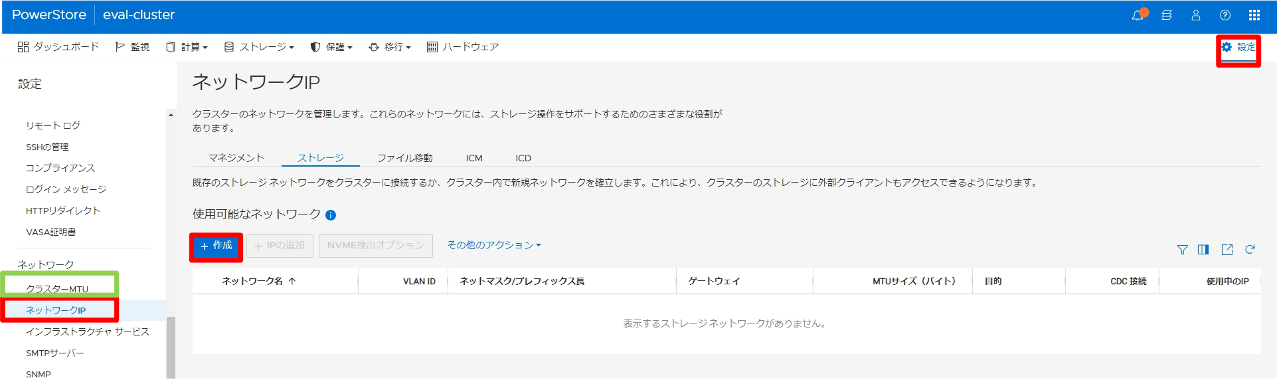This screenshot has width=1277, height=379.
Task: Click the export table icon
Action: (x=1227, y=250)
